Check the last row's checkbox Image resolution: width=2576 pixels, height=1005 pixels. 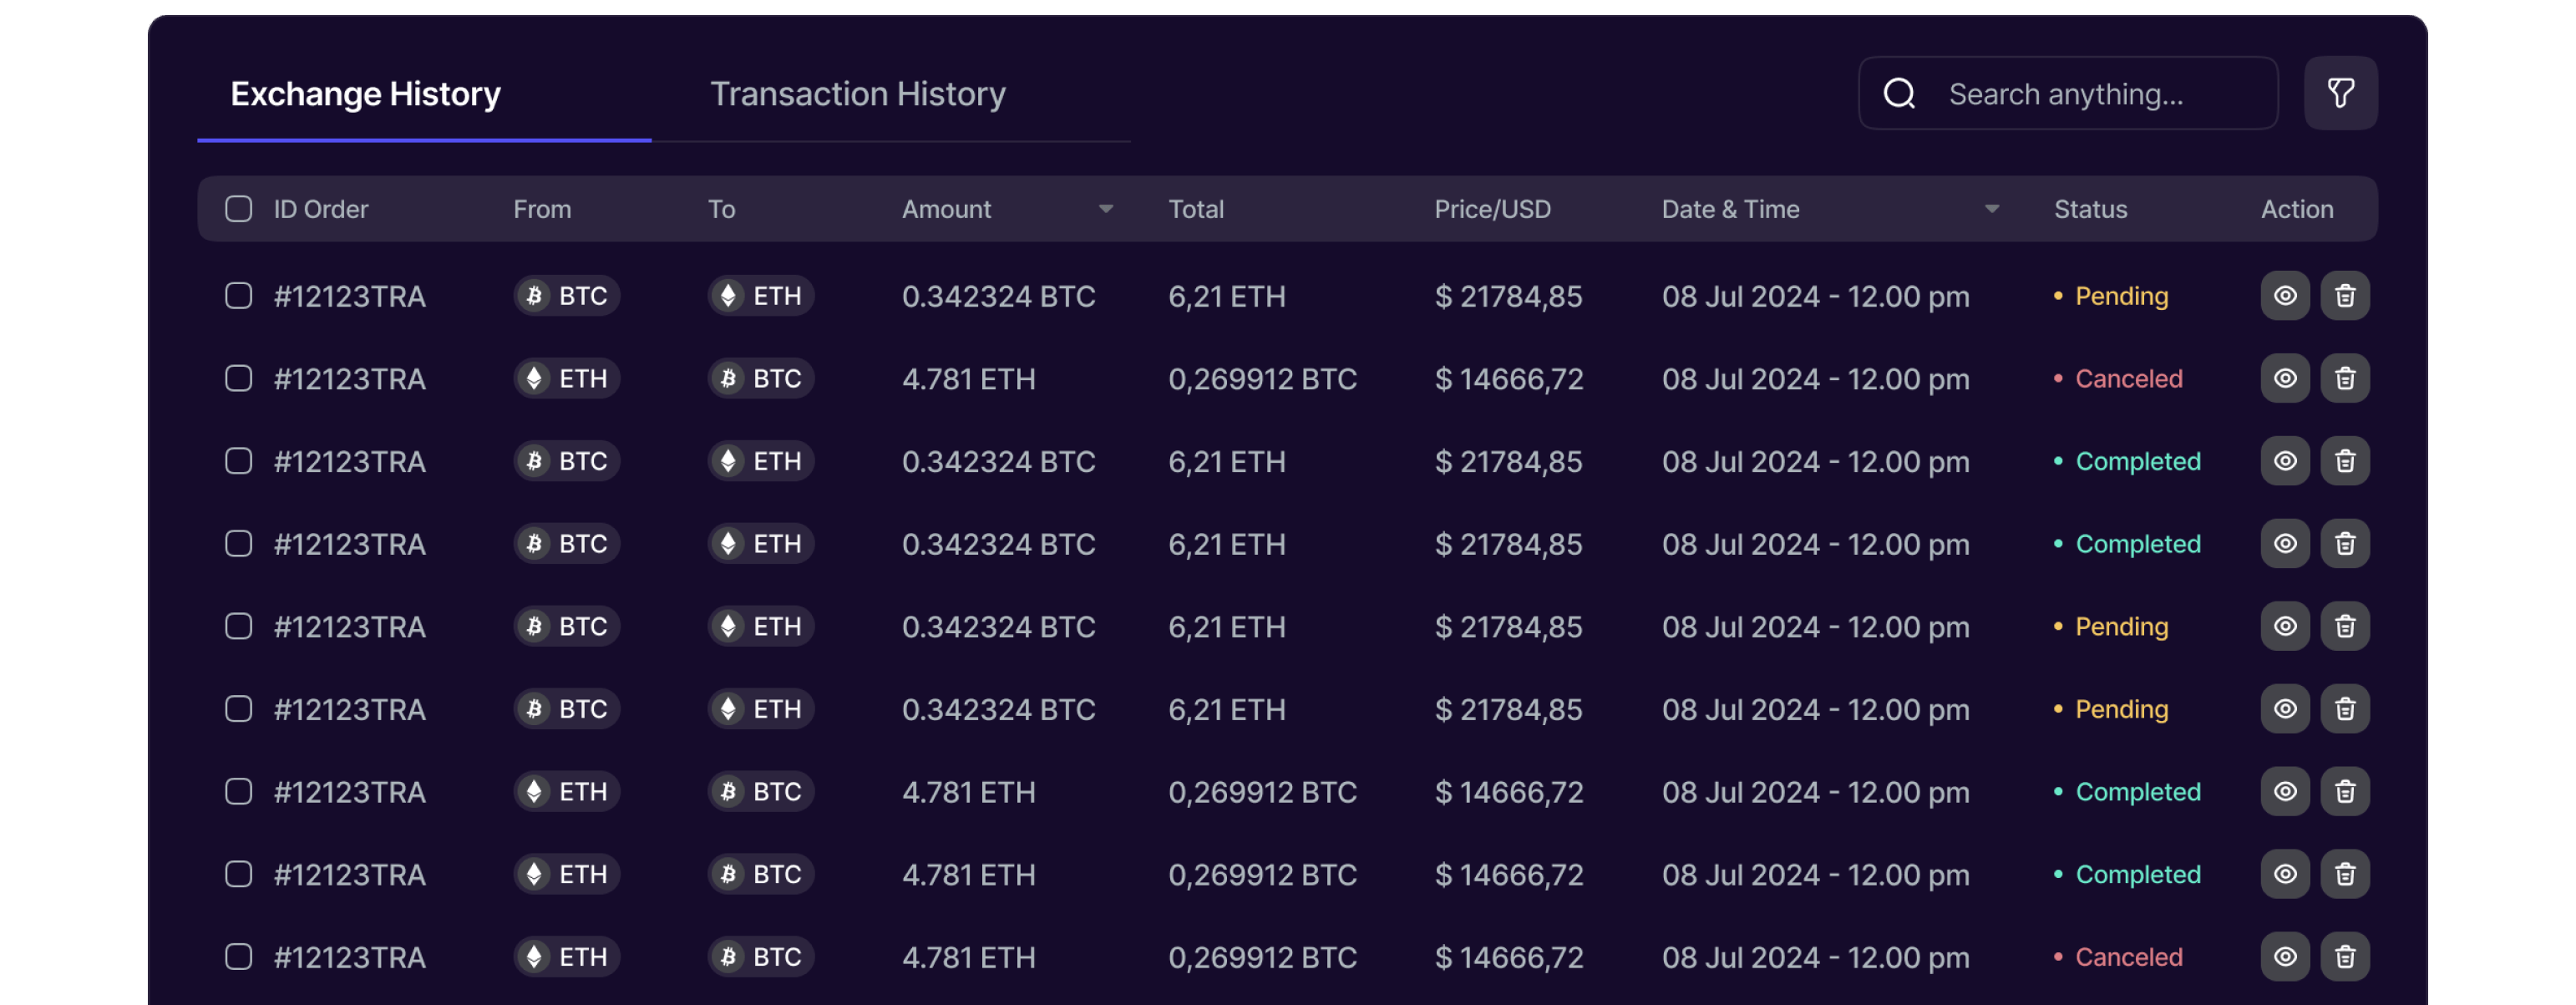(x=238, y=957)
